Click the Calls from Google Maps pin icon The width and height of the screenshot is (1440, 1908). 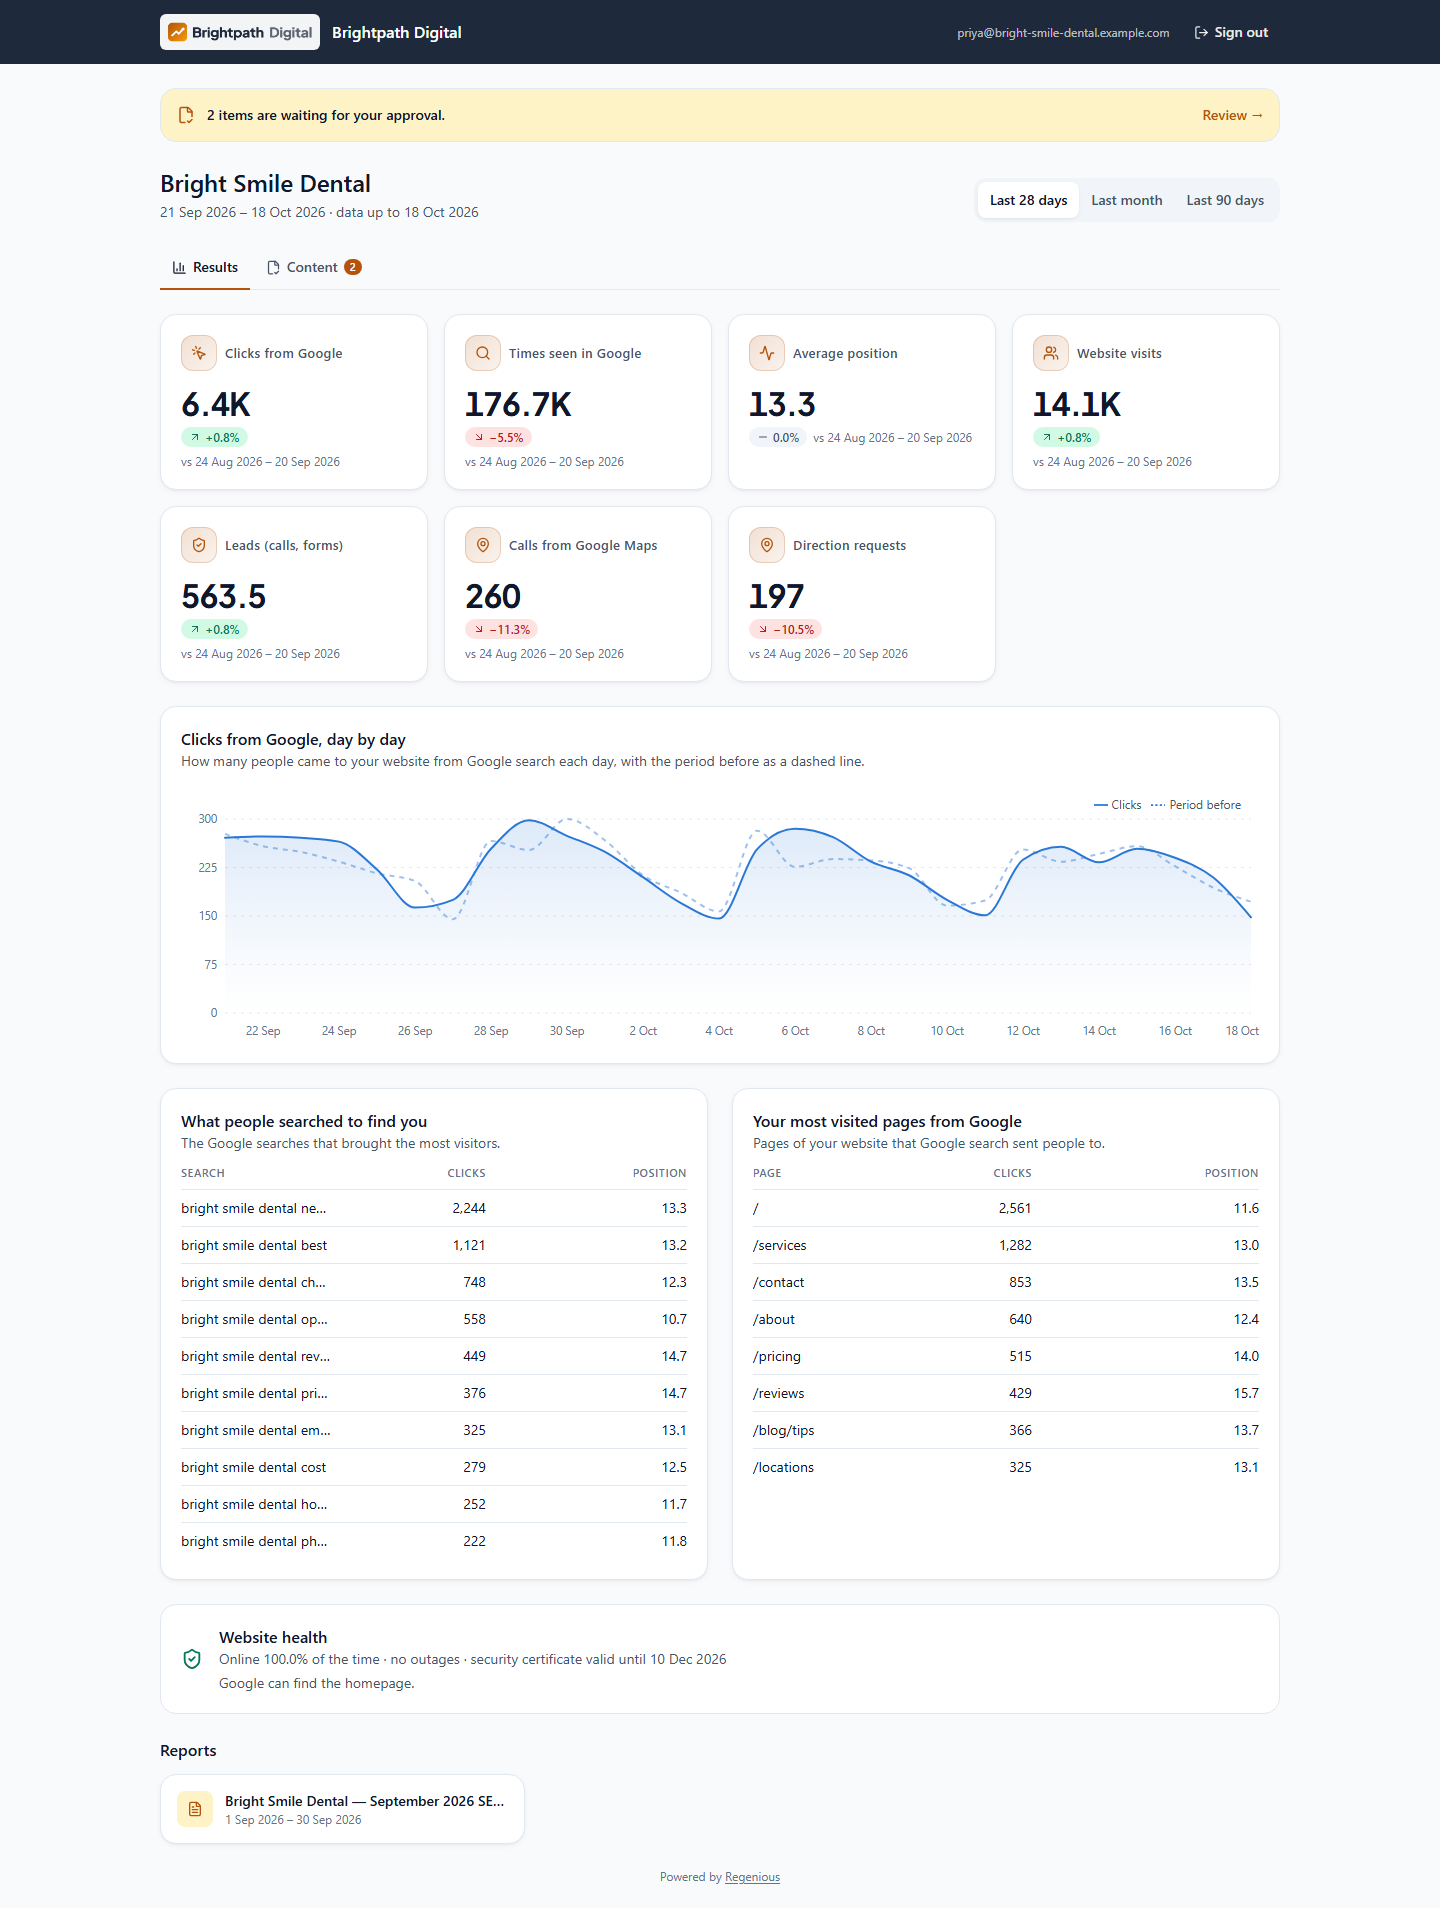click(x=483, y=545)
